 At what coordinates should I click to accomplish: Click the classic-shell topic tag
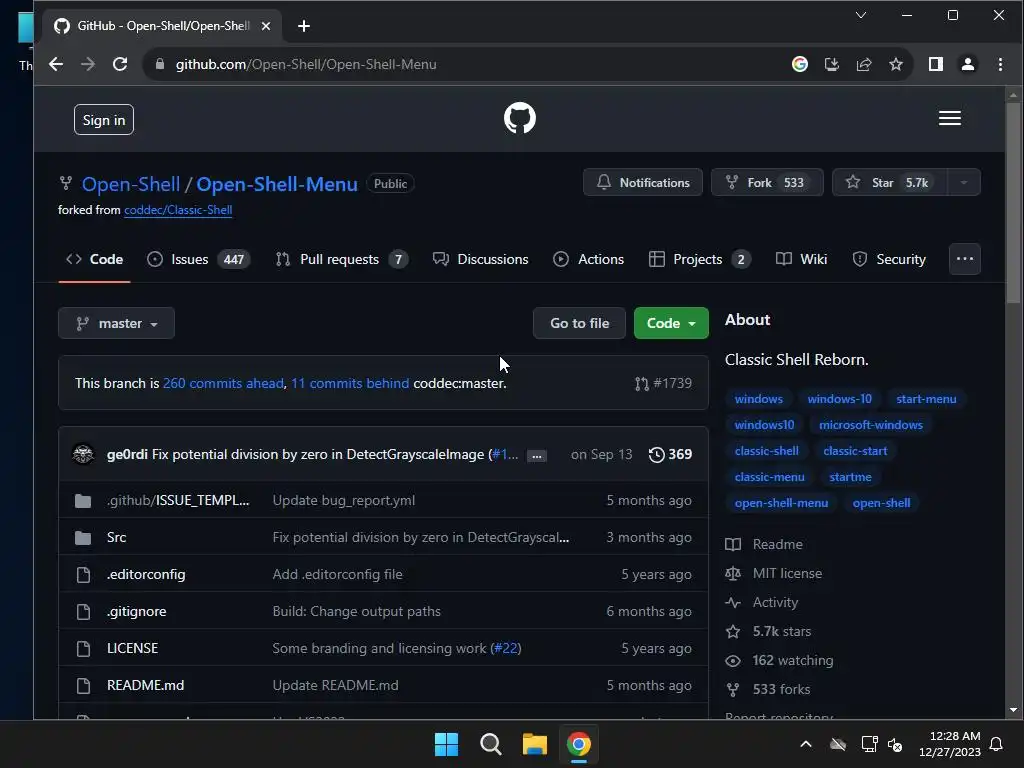click(767, 451)
